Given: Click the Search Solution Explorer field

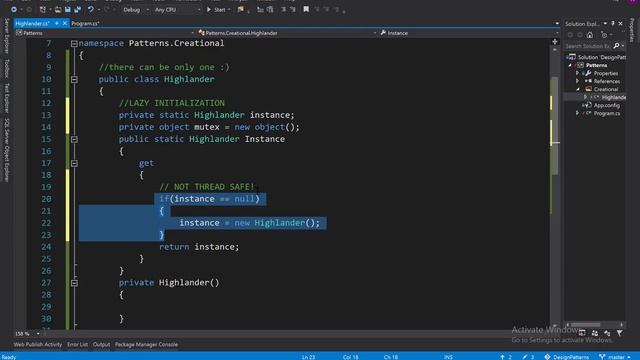Looking at the screenshot, I should 588,46.
